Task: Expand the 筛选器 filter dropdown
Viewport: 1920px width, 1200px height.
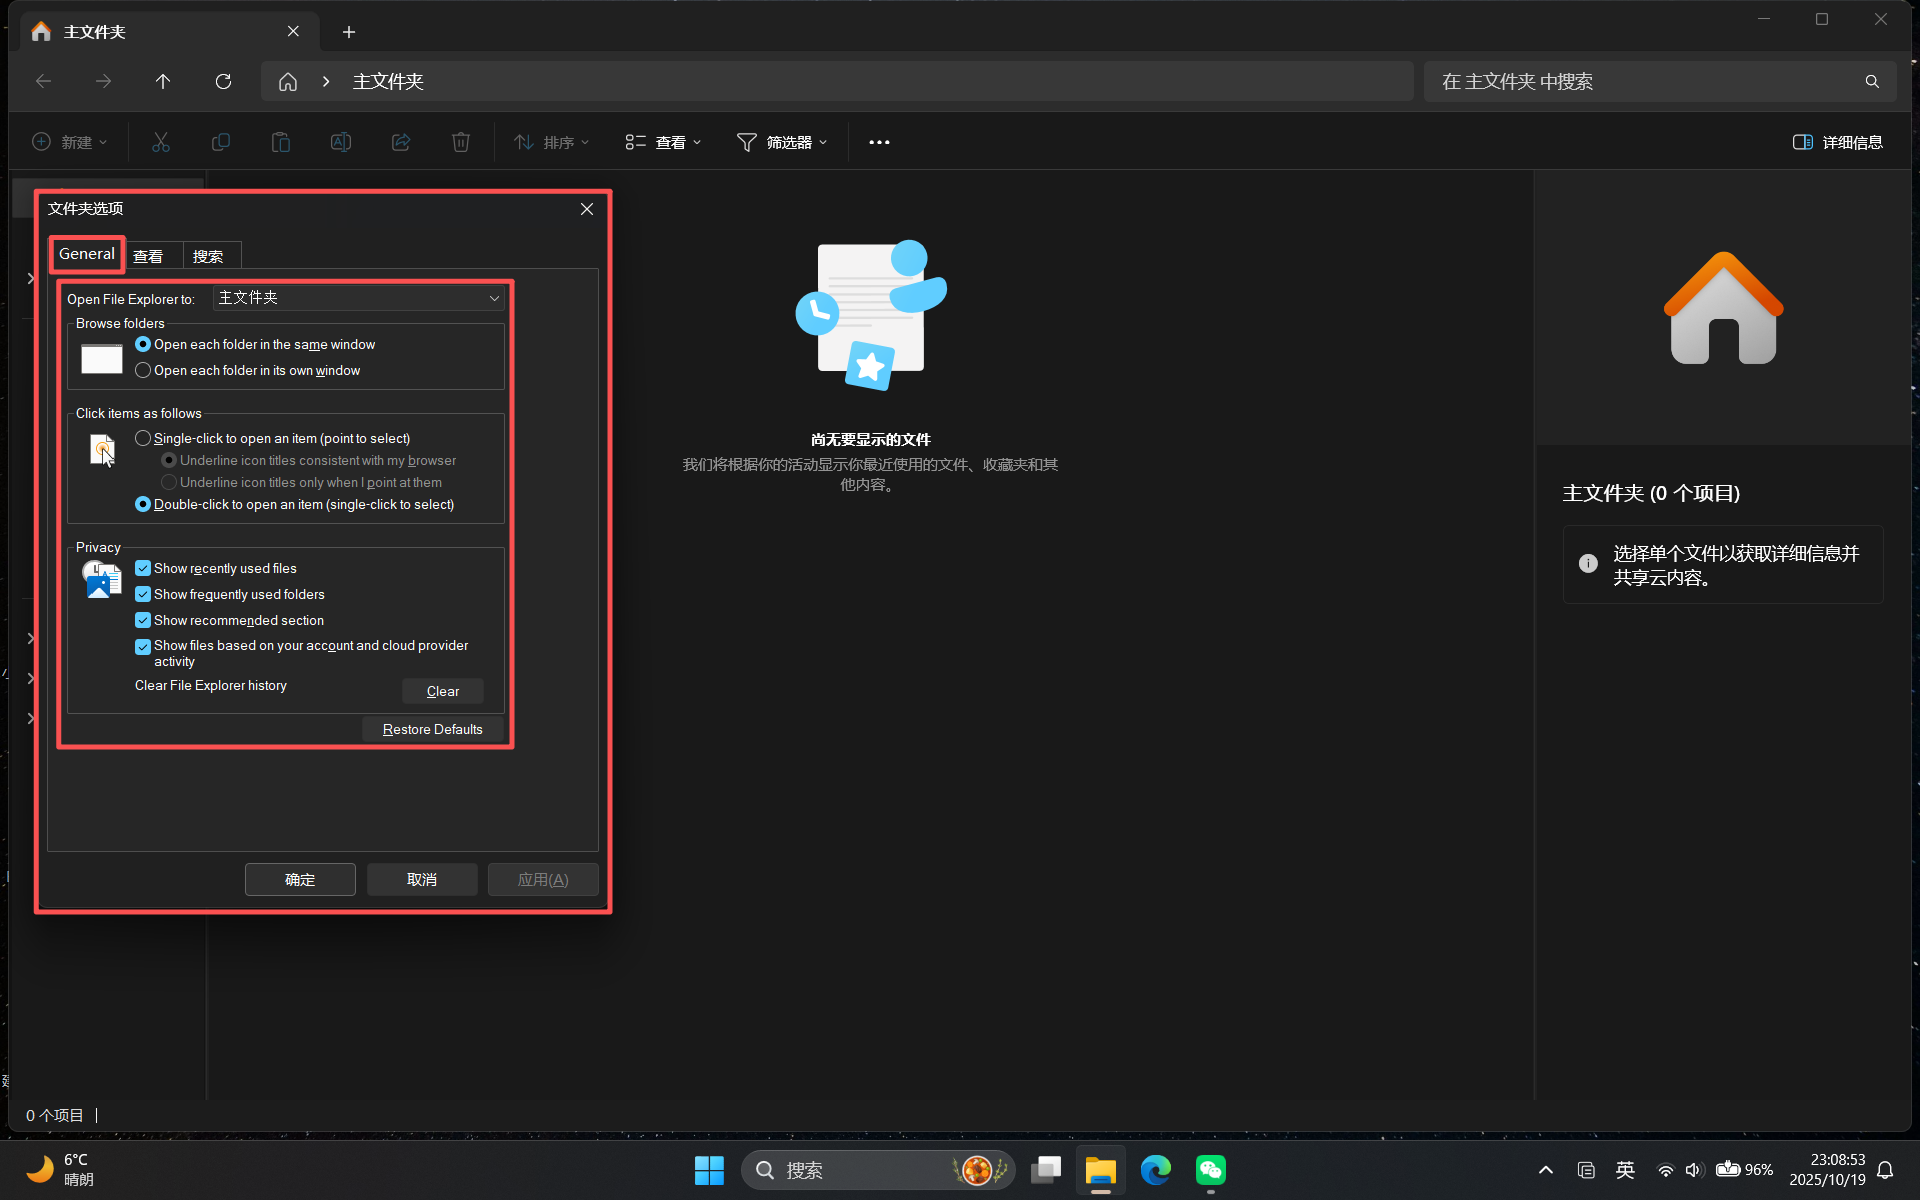Action: point(782,142)
